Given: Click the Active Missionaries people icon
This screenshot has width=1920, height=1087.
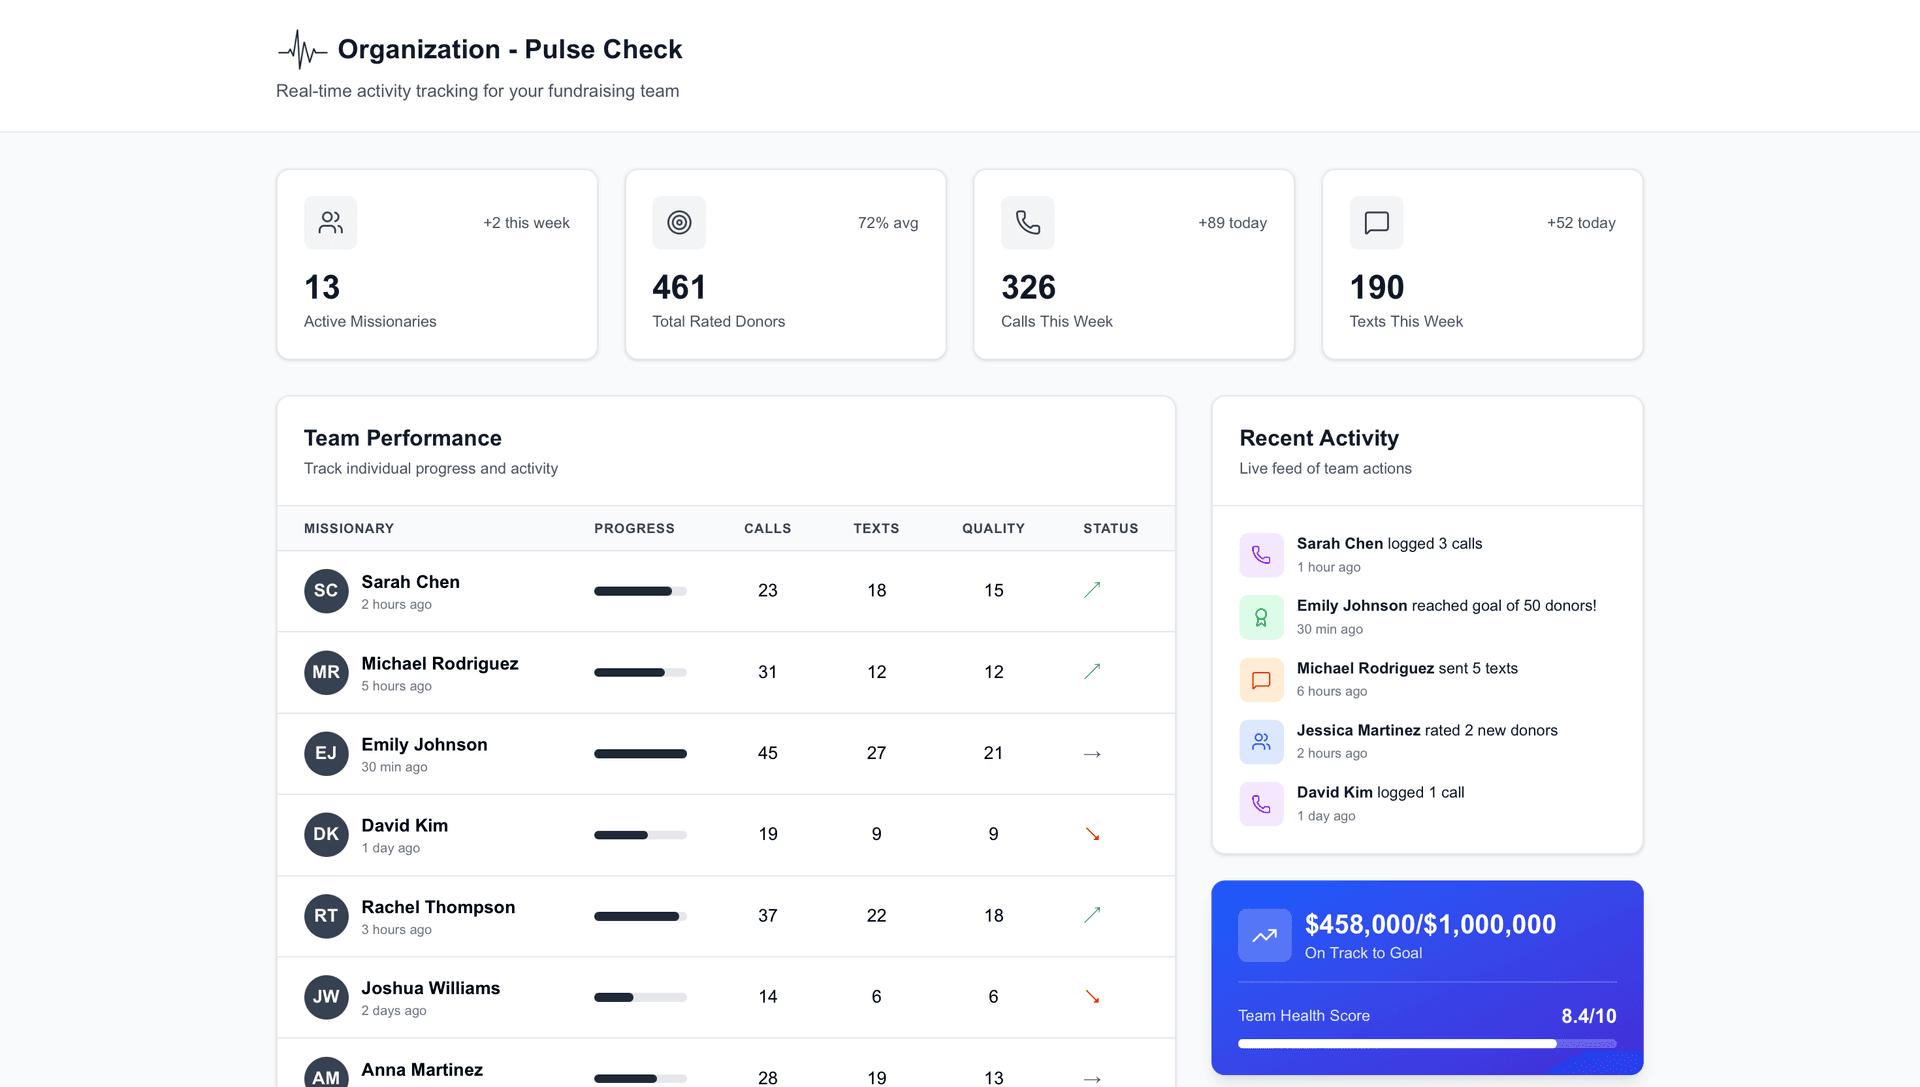Looking at the screenshot, I should pyautogui.click(x=330, y=222).
